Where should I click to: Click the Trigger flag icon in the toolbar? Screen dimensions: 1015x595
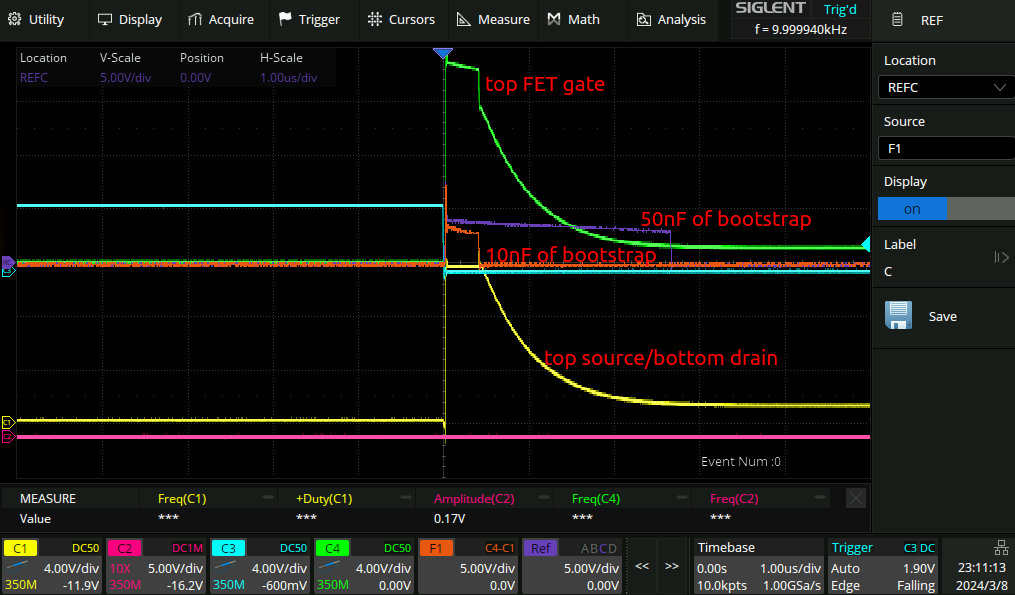(x=286, y=19)
